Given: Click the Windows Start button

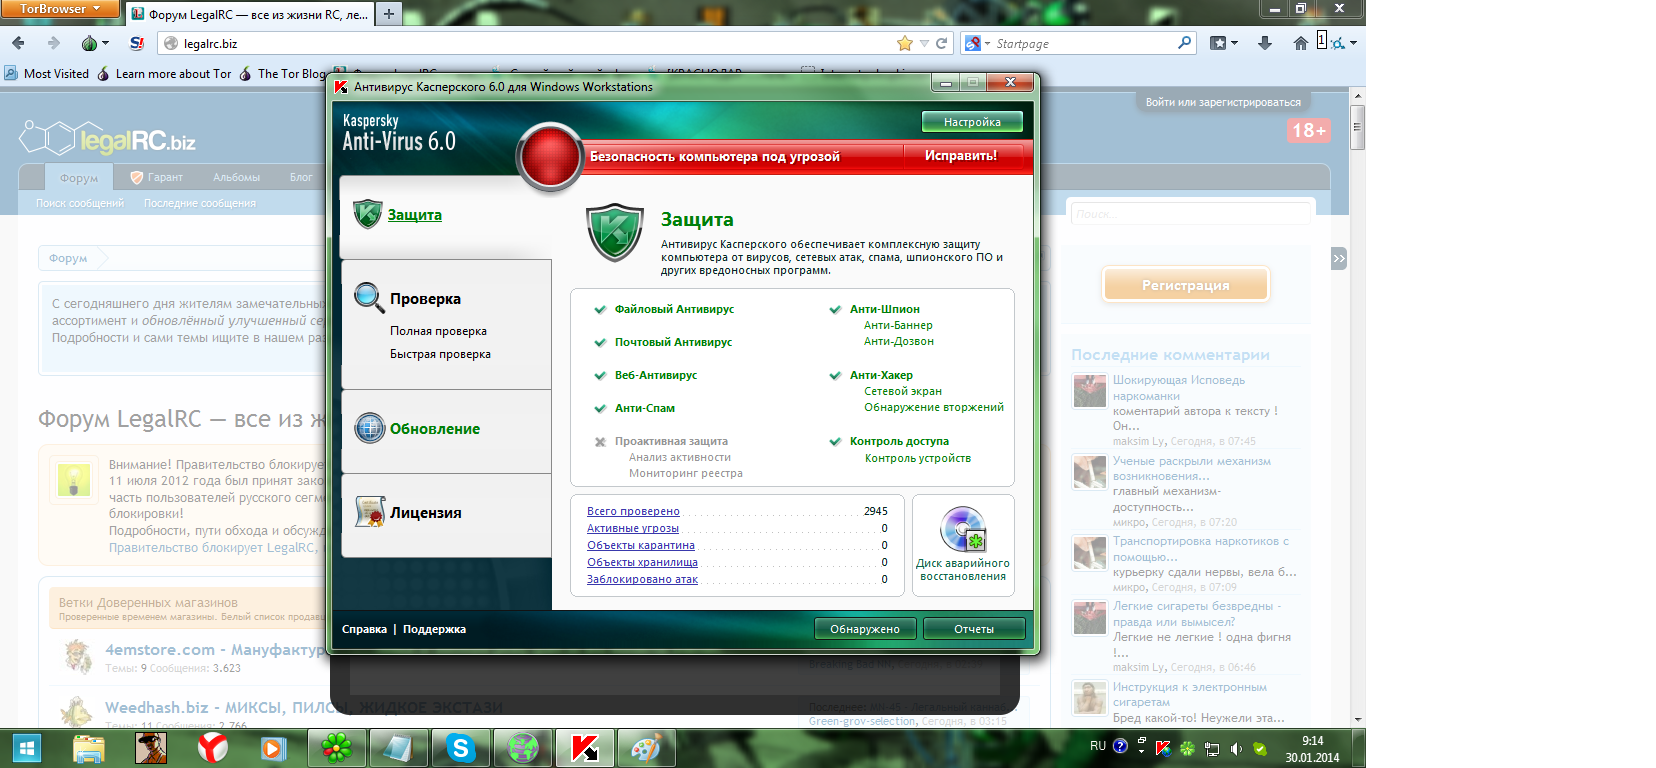Looking at the screenshot, I should [26, 747].
